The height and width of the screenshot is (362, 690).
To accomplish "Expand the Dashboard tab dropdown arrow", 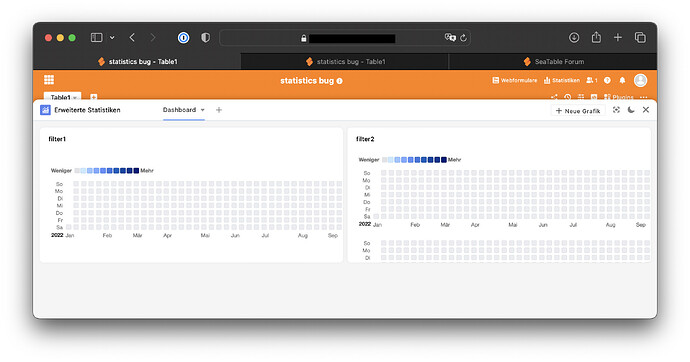I will [203, 110].
